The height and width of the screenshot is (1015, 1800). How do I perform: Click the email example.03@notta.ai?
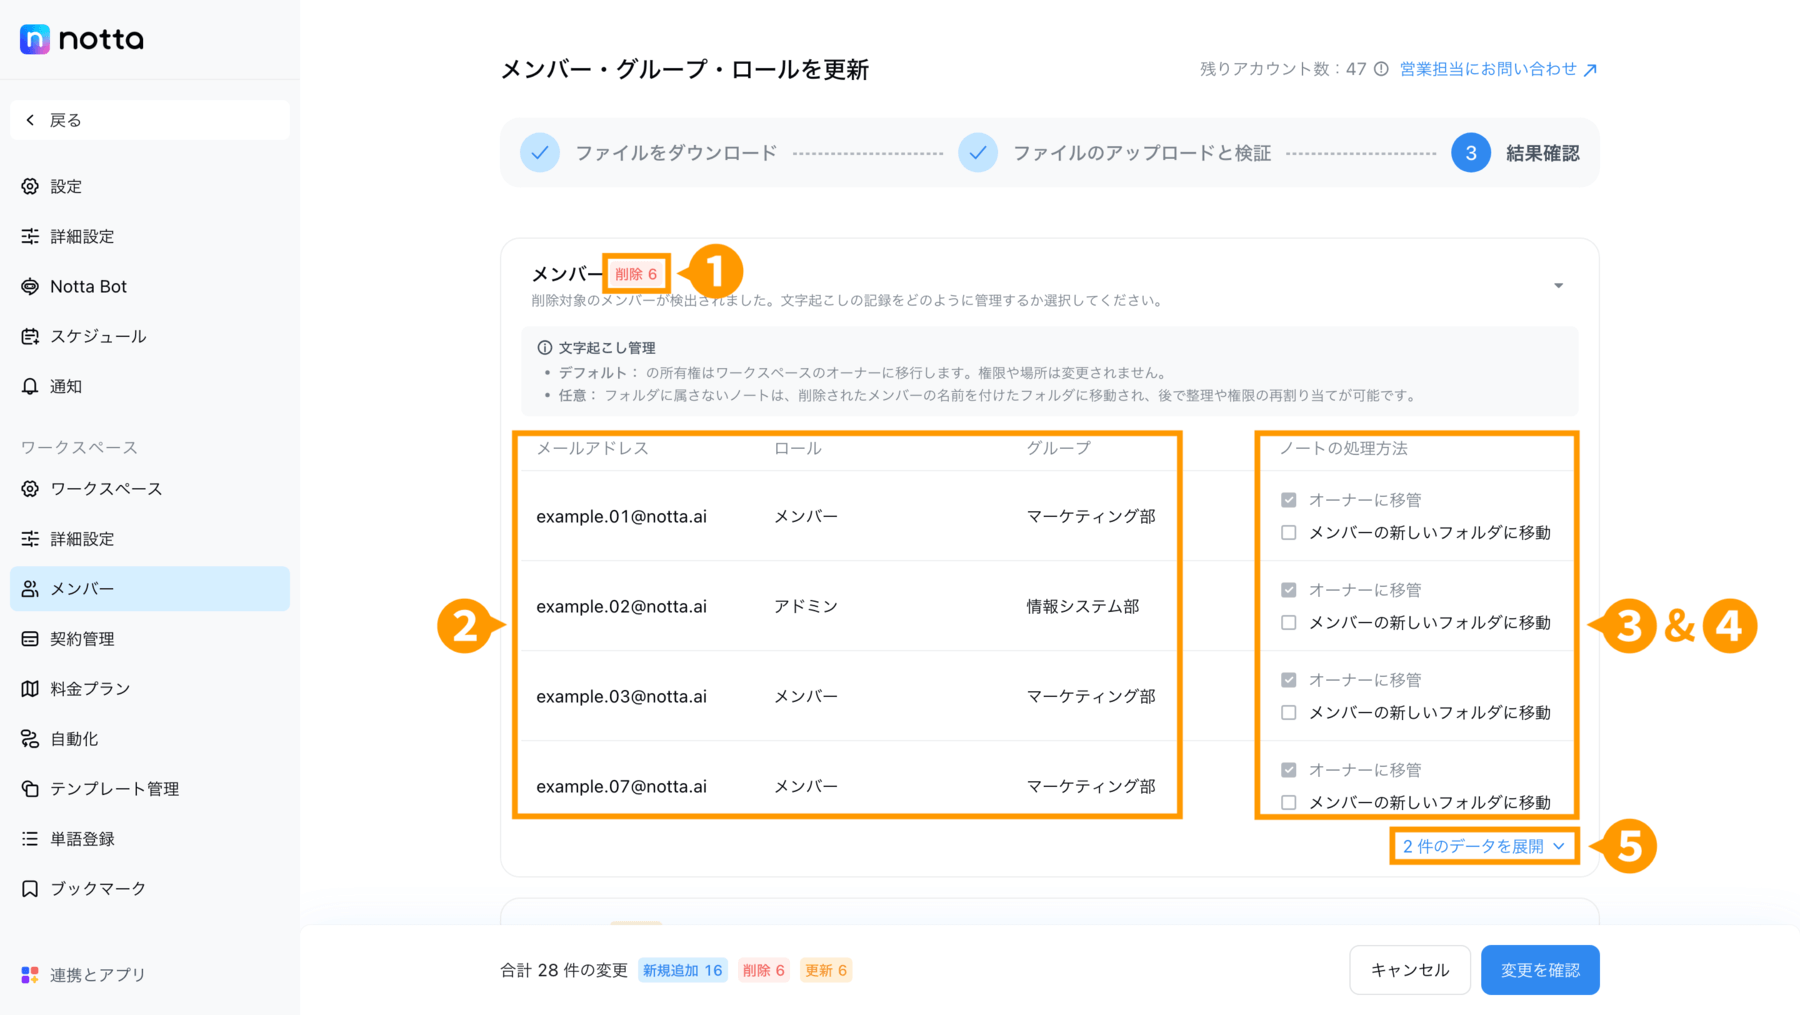[x=621, y=697]
